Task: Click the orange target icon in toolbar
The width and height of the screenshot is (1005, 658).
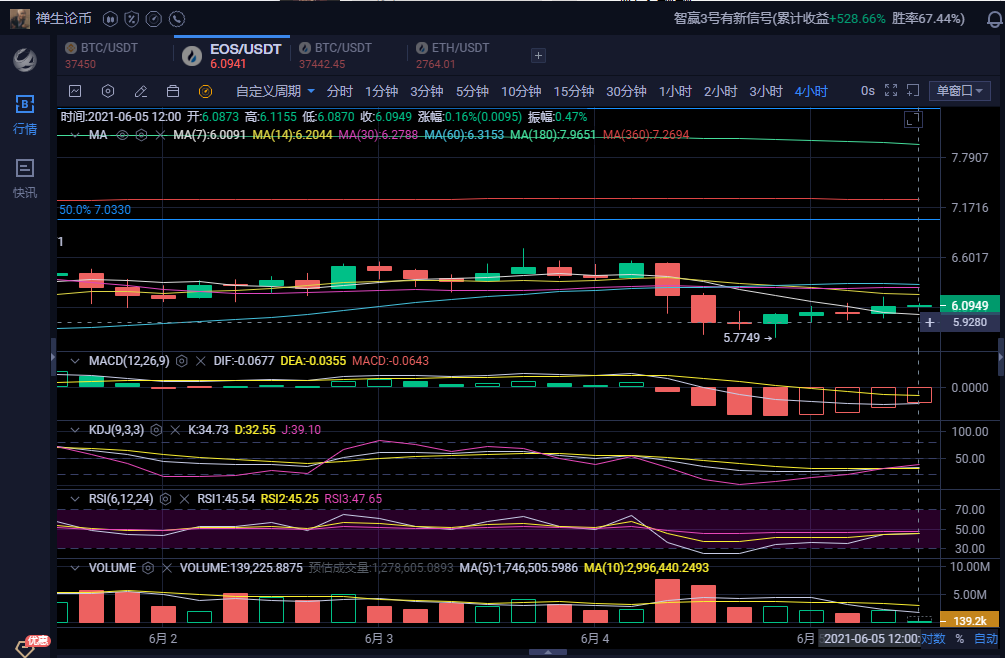Action: tap(205, 92)
